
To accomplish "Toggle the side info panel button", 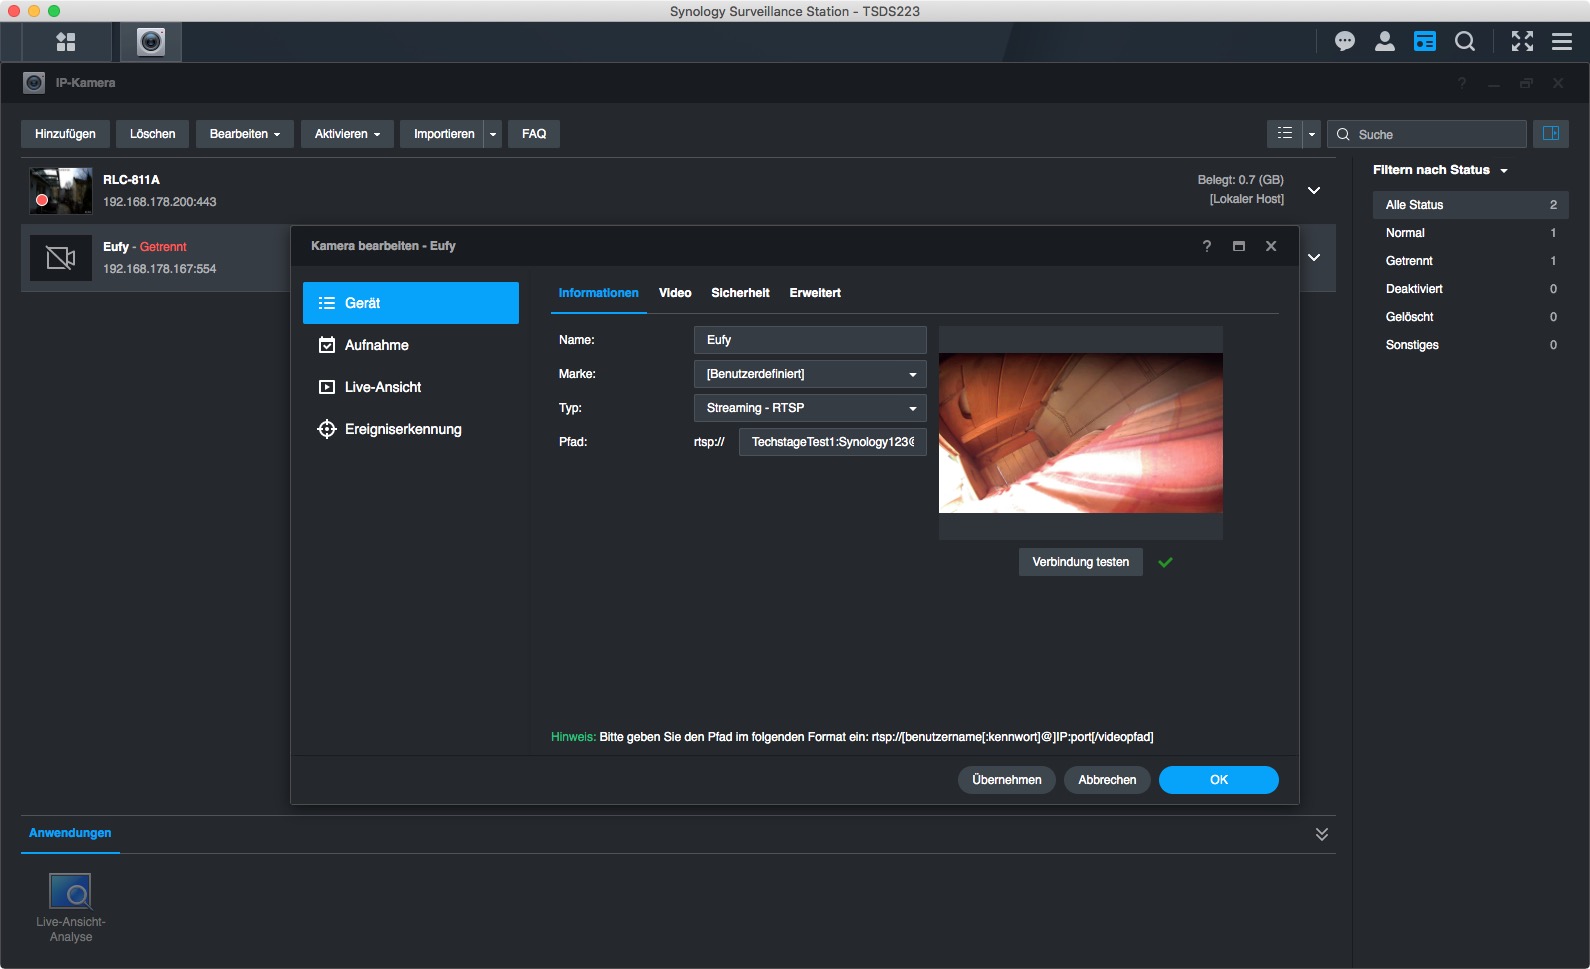I will (1550, 133).
